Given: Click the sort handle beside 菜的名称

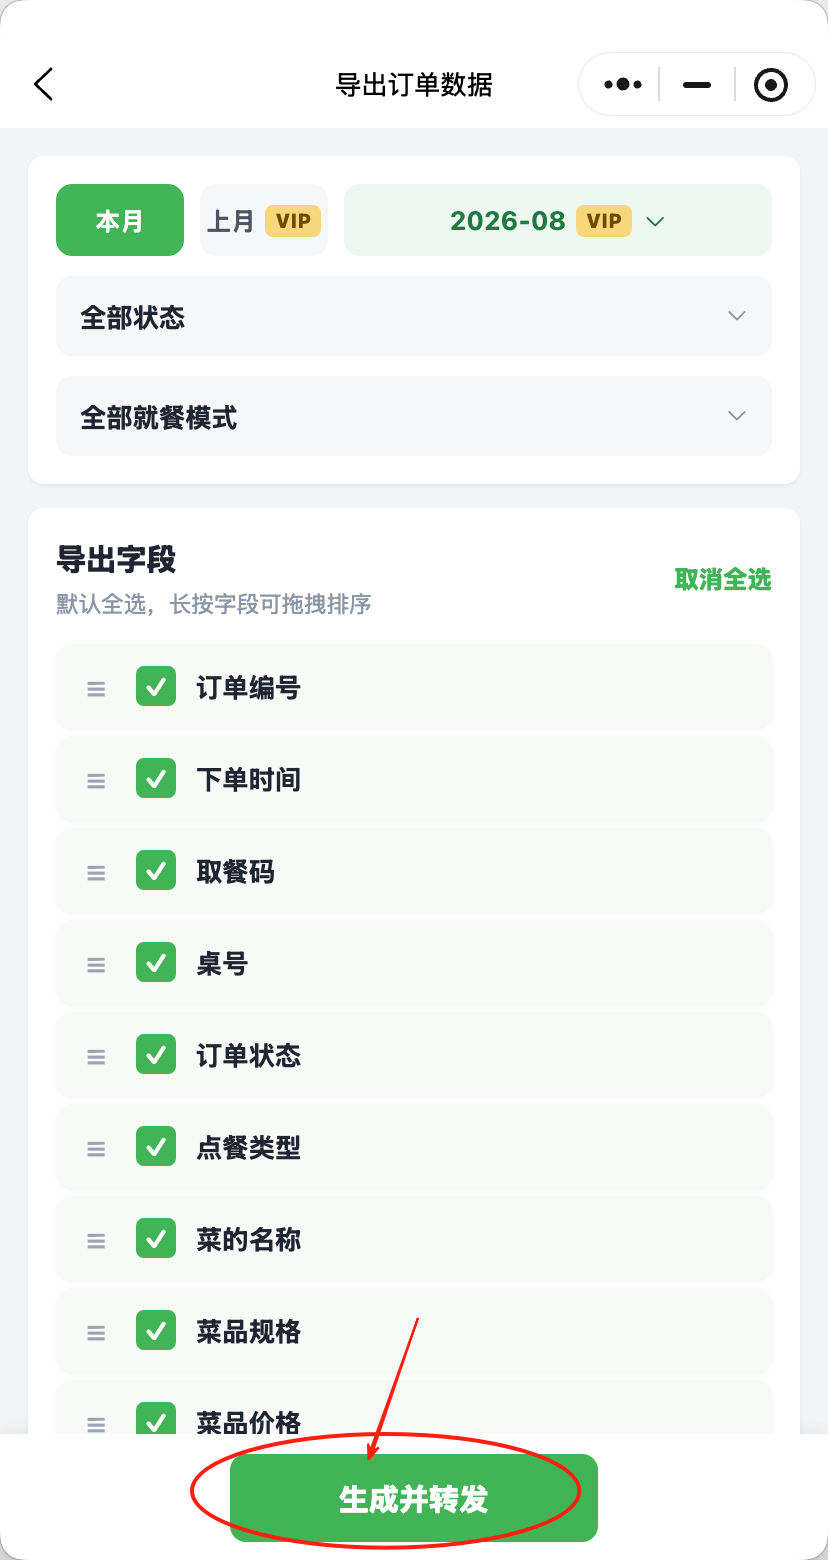Looking at the screenshot, I should coord(96,1240).
